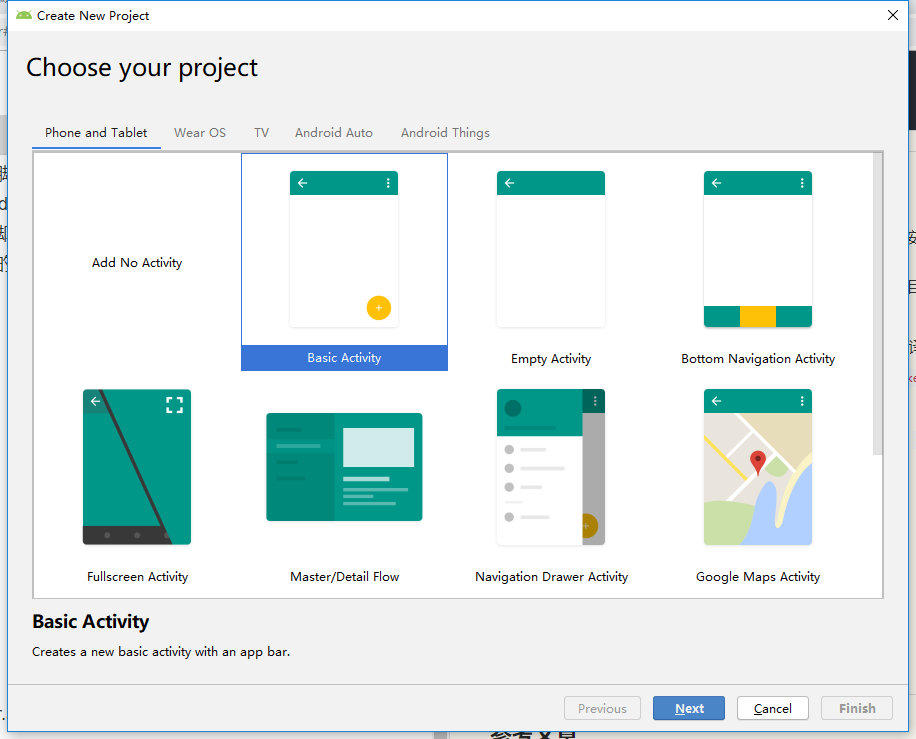This screenshot has height=739, width=916.
Task: Click the Android logo in title bar
Action: (x=24, y=15)
